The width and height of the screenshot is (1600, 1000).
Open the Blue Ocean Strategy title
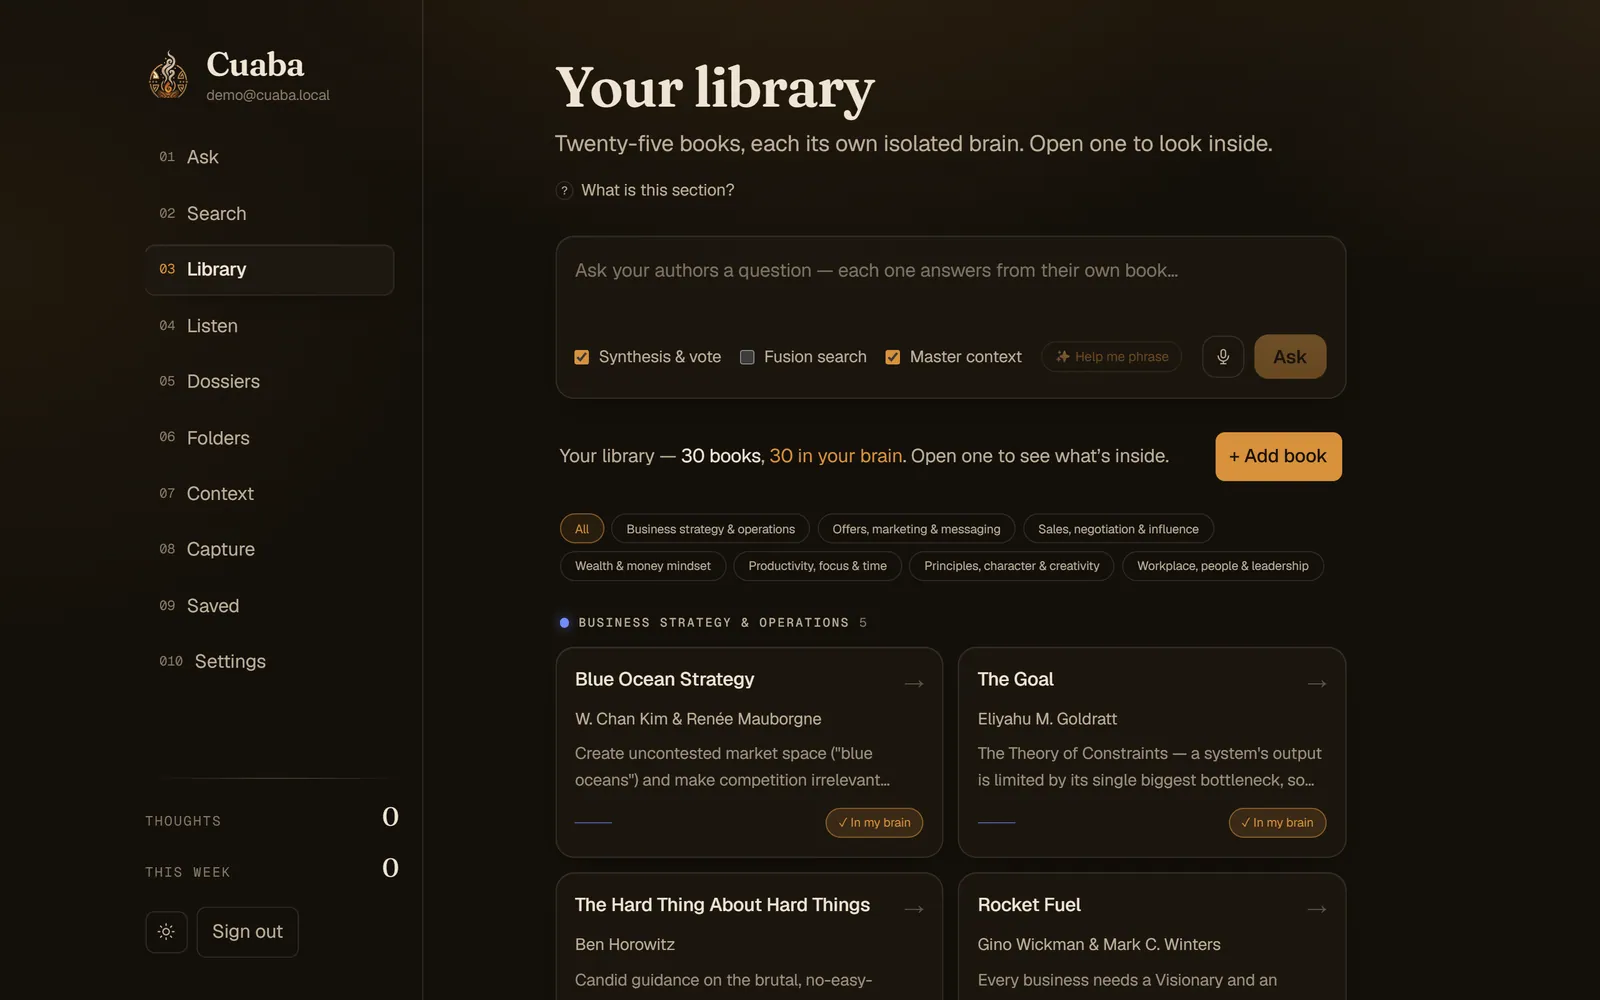664,679
